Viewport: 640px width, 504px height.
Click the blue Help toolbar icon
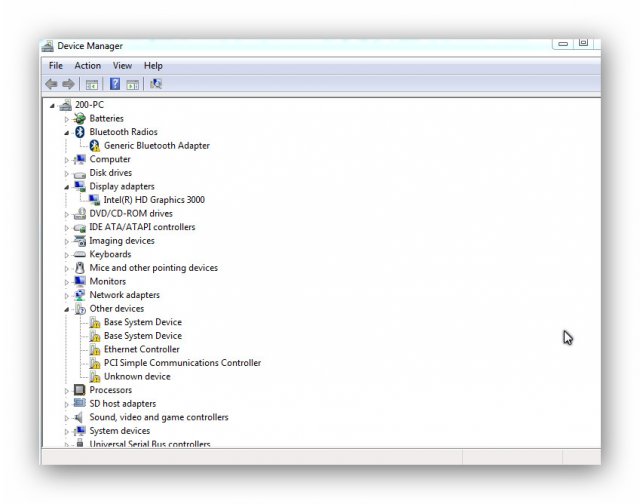(x=115, y=84)
